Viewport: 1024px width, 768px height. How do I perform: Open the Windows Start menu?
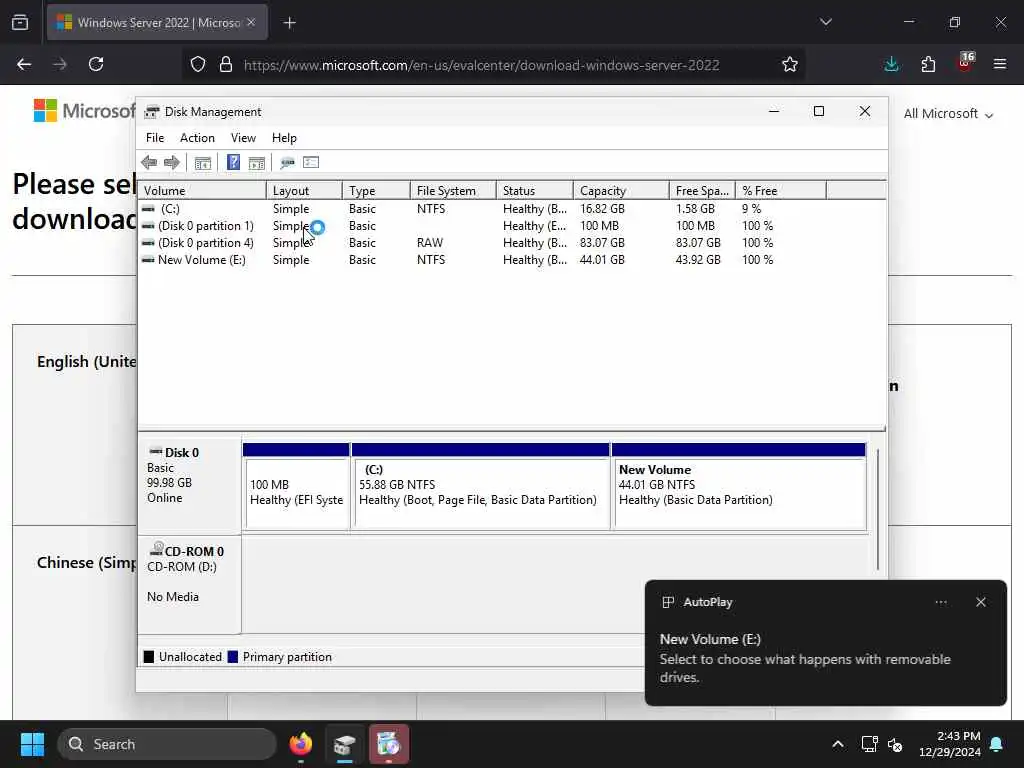[32, 744]
